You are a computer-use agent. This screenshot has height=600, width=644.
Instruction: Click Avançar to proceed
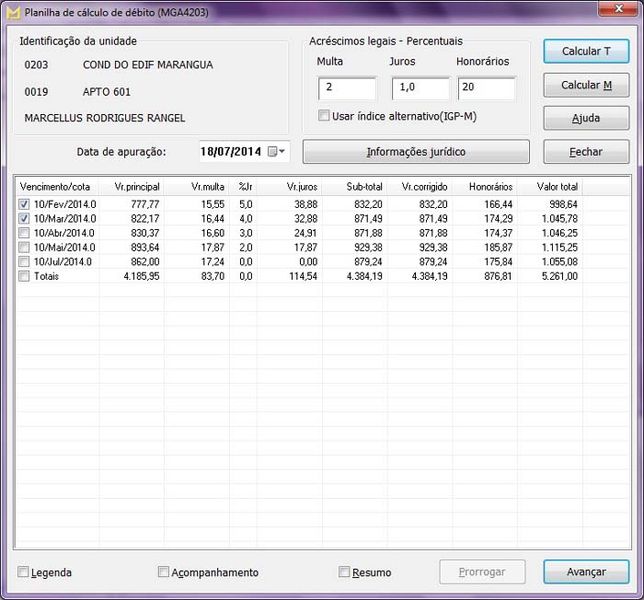(x=586, y=572)
